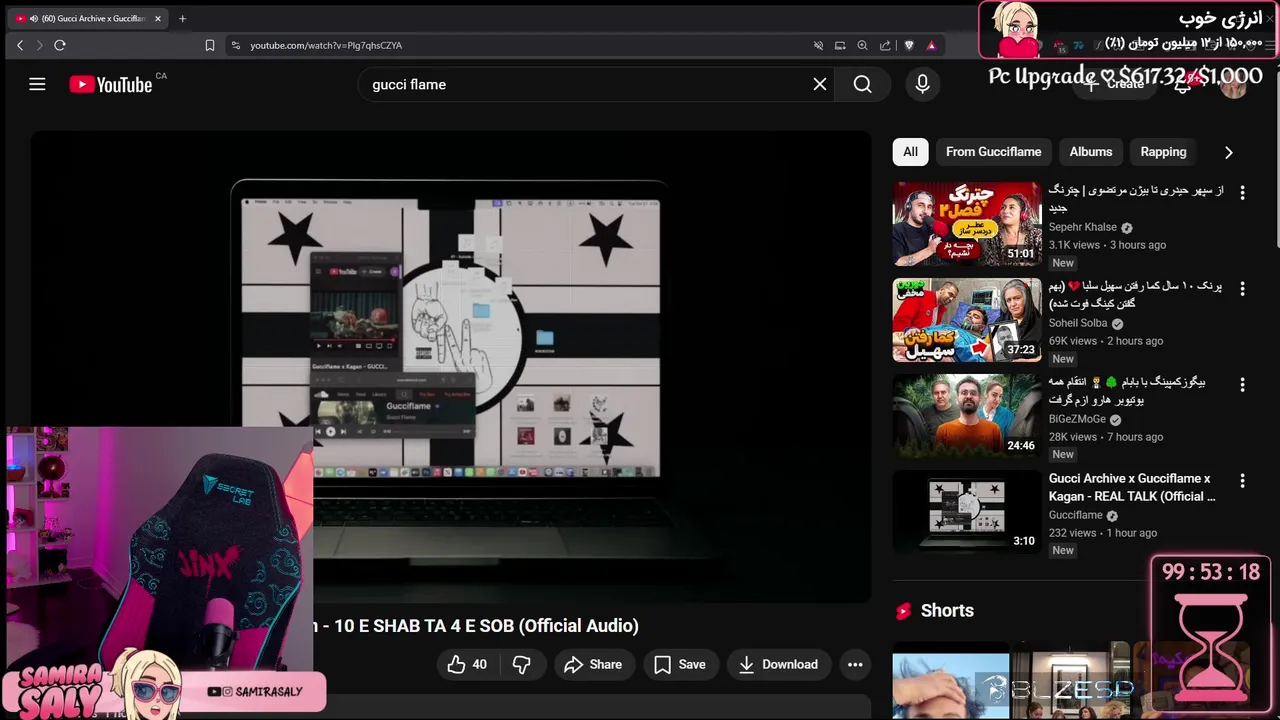Click the share icon in the address bar
Viewport: 1280px width, 720px height.
885,45
